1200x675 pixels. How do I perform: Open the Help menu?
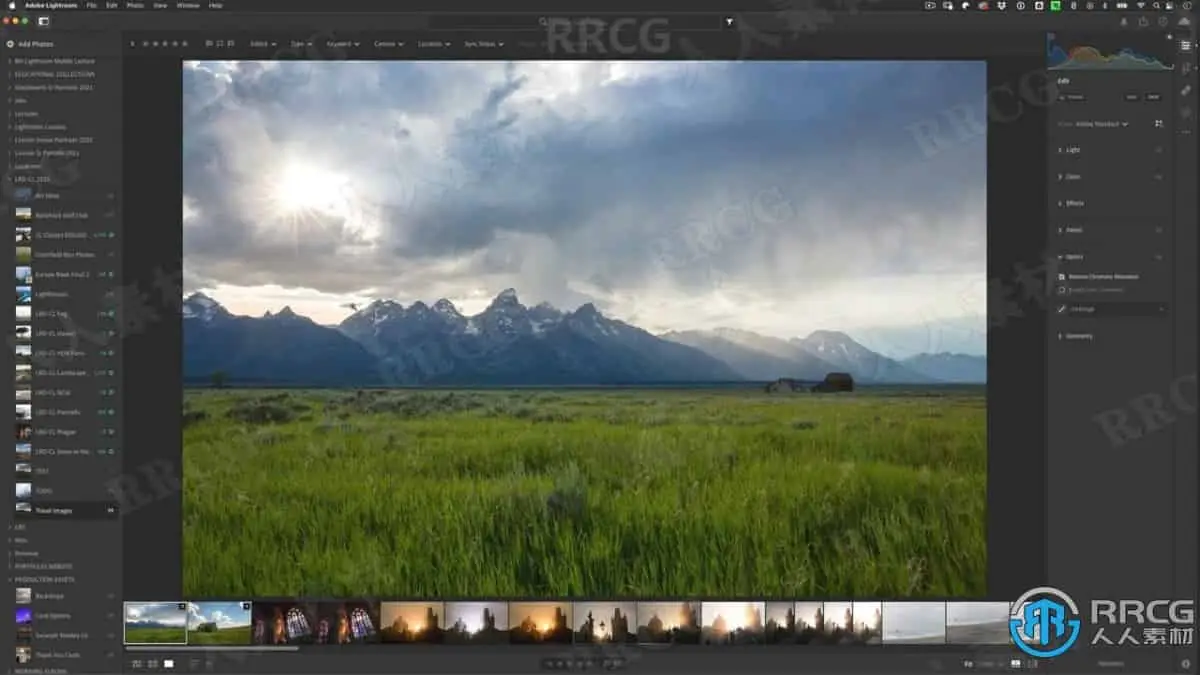coord(215,5)
